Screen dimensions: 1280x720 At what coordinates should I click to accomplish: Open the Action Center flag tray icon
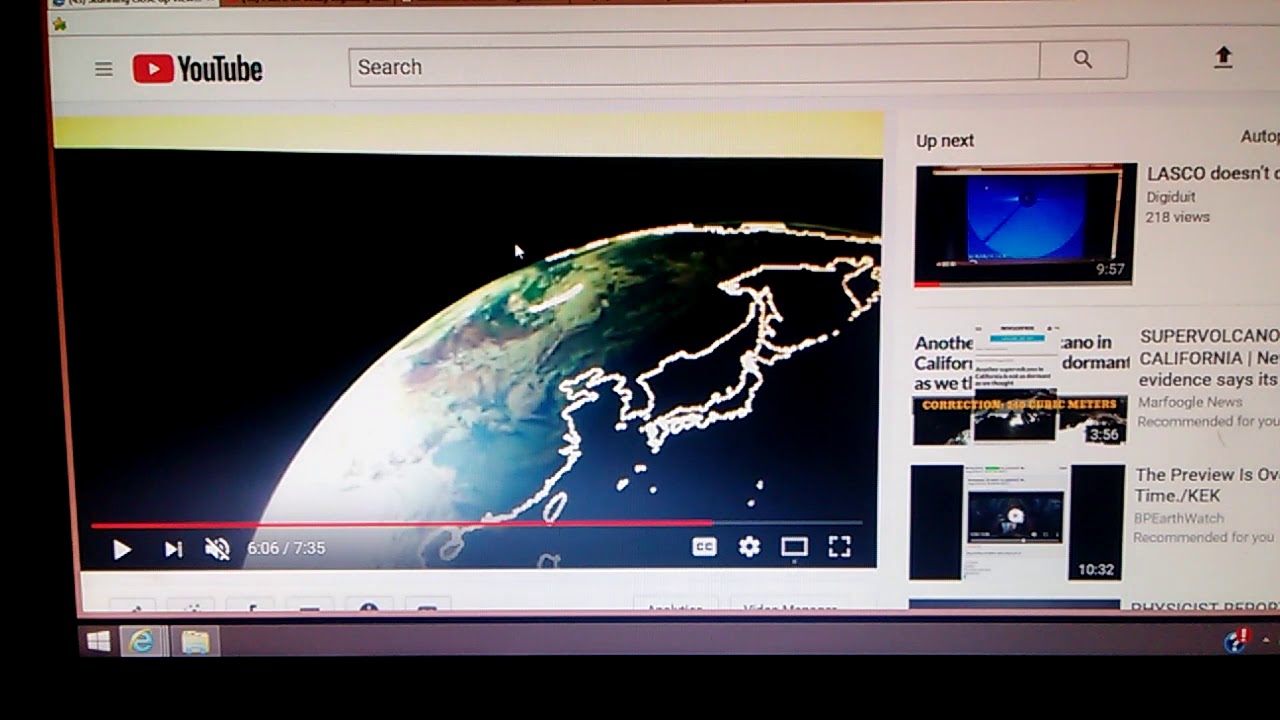pyautogui.click(x=1237, y=639)
